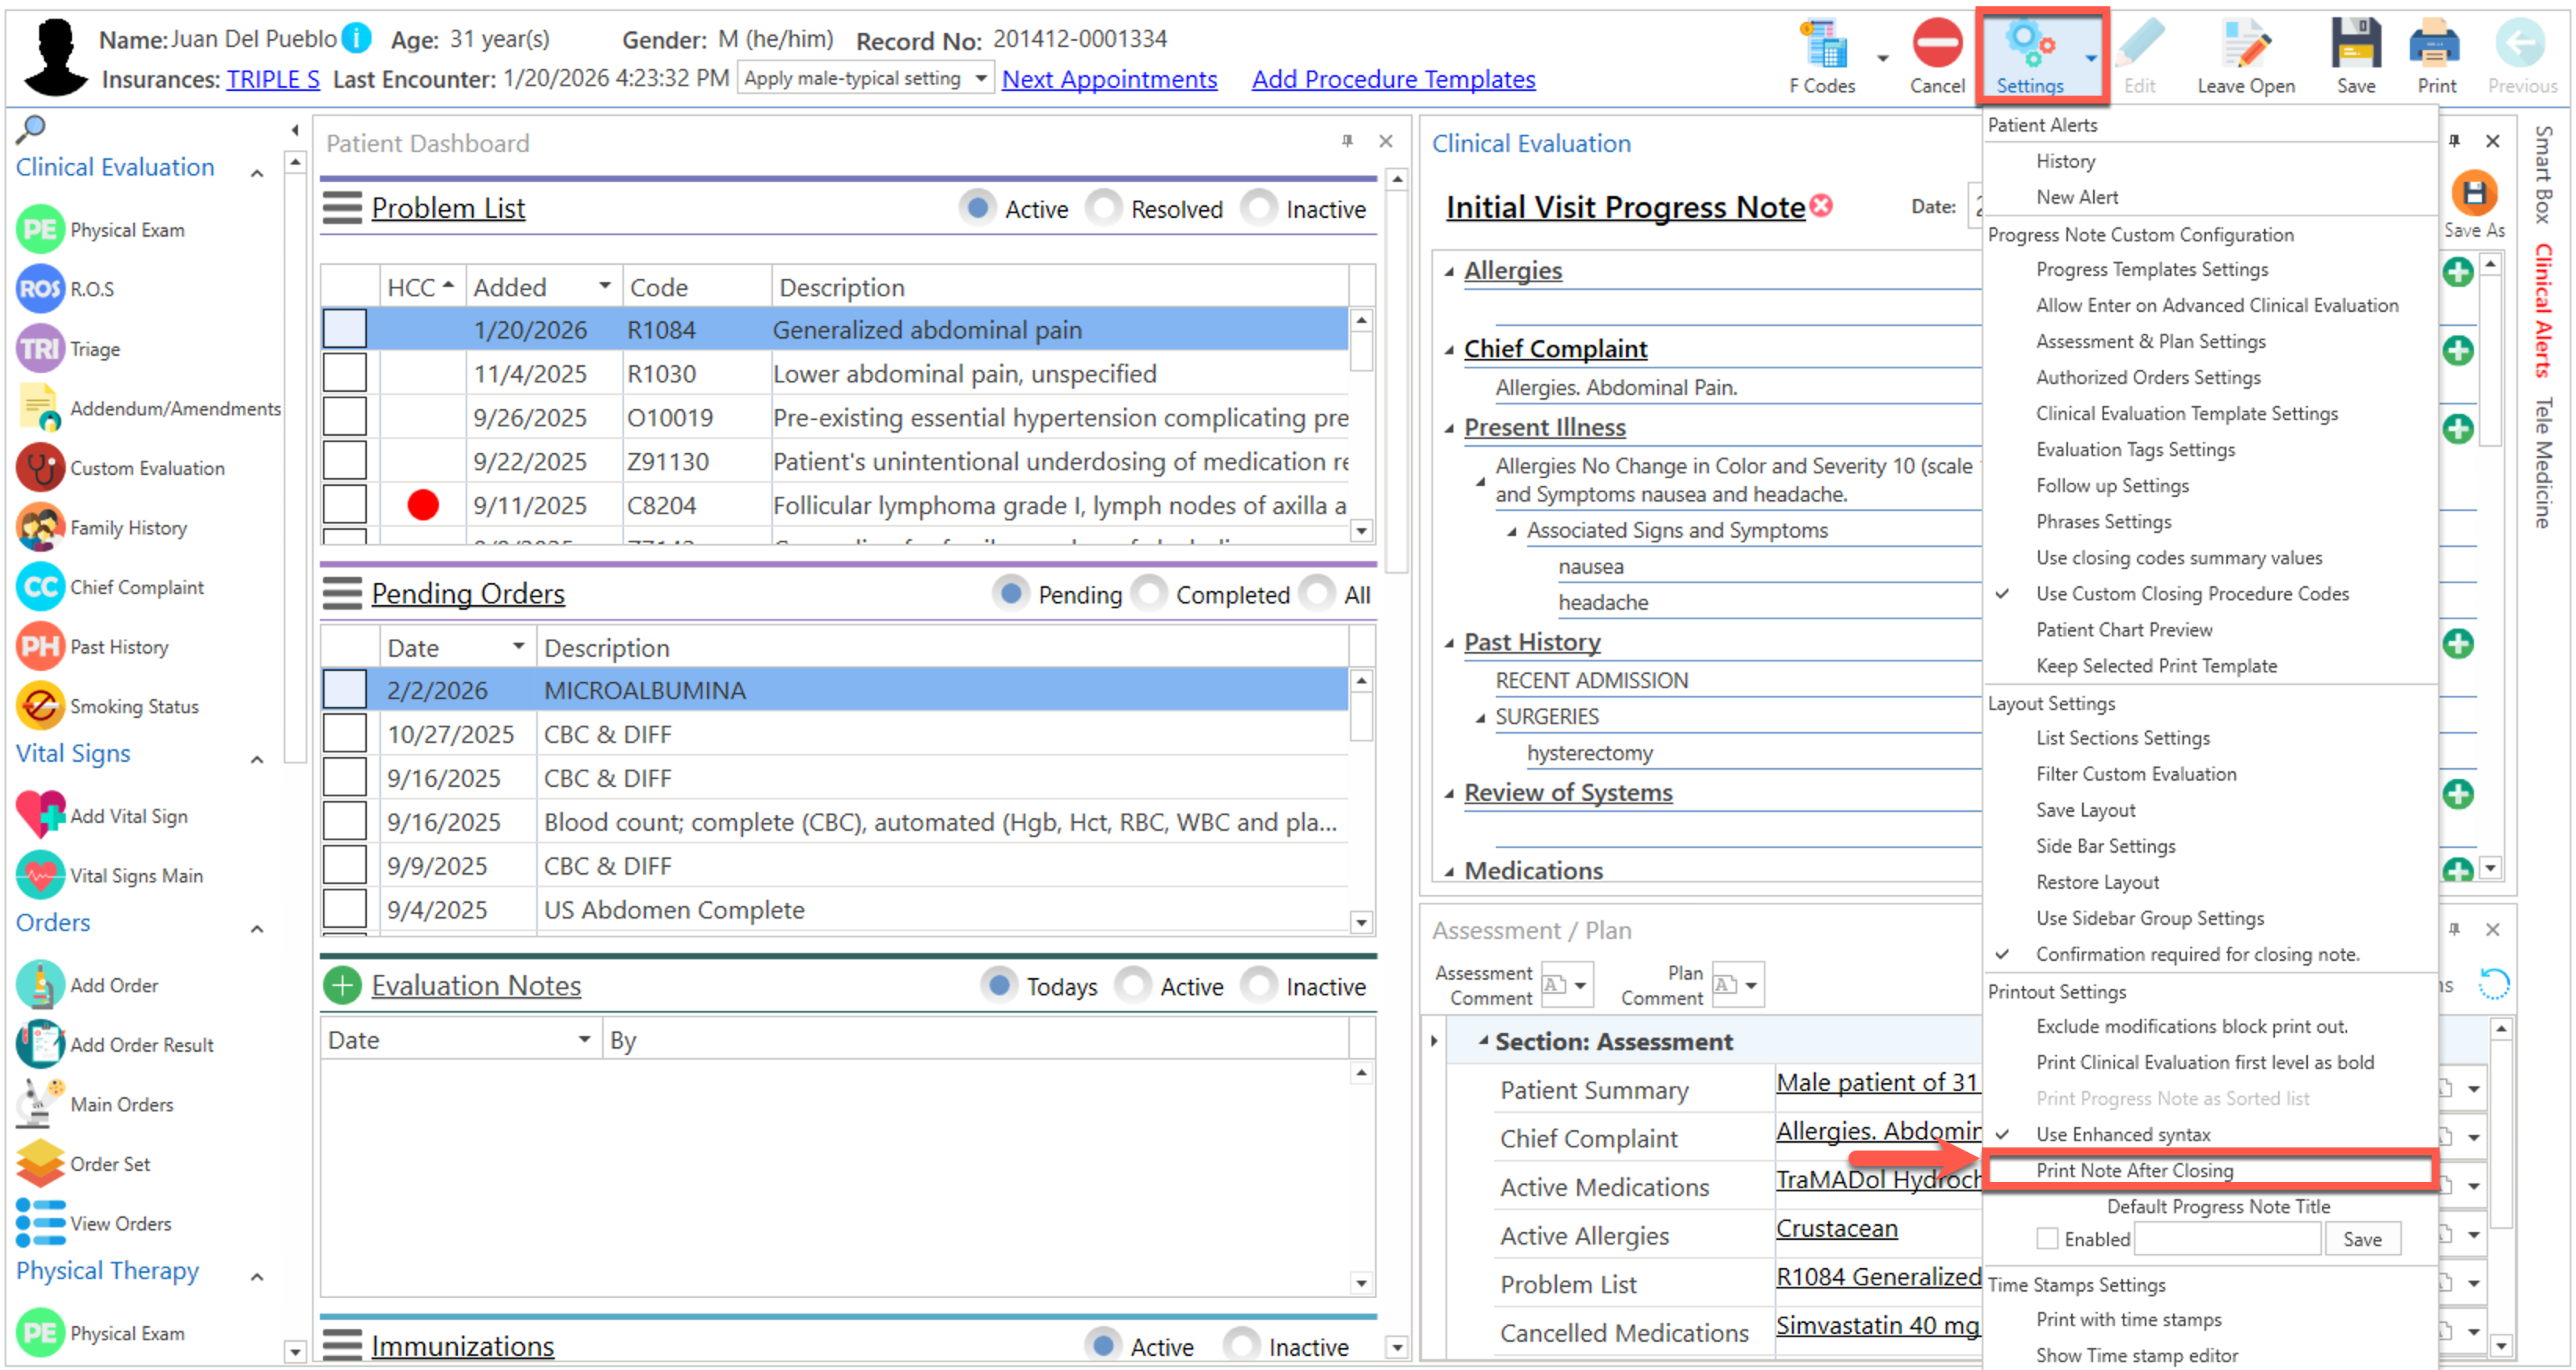This screenshot has height=1370, width=2576.
Task: Click the Add Vital Sign icon
Action: pos(40,816)
